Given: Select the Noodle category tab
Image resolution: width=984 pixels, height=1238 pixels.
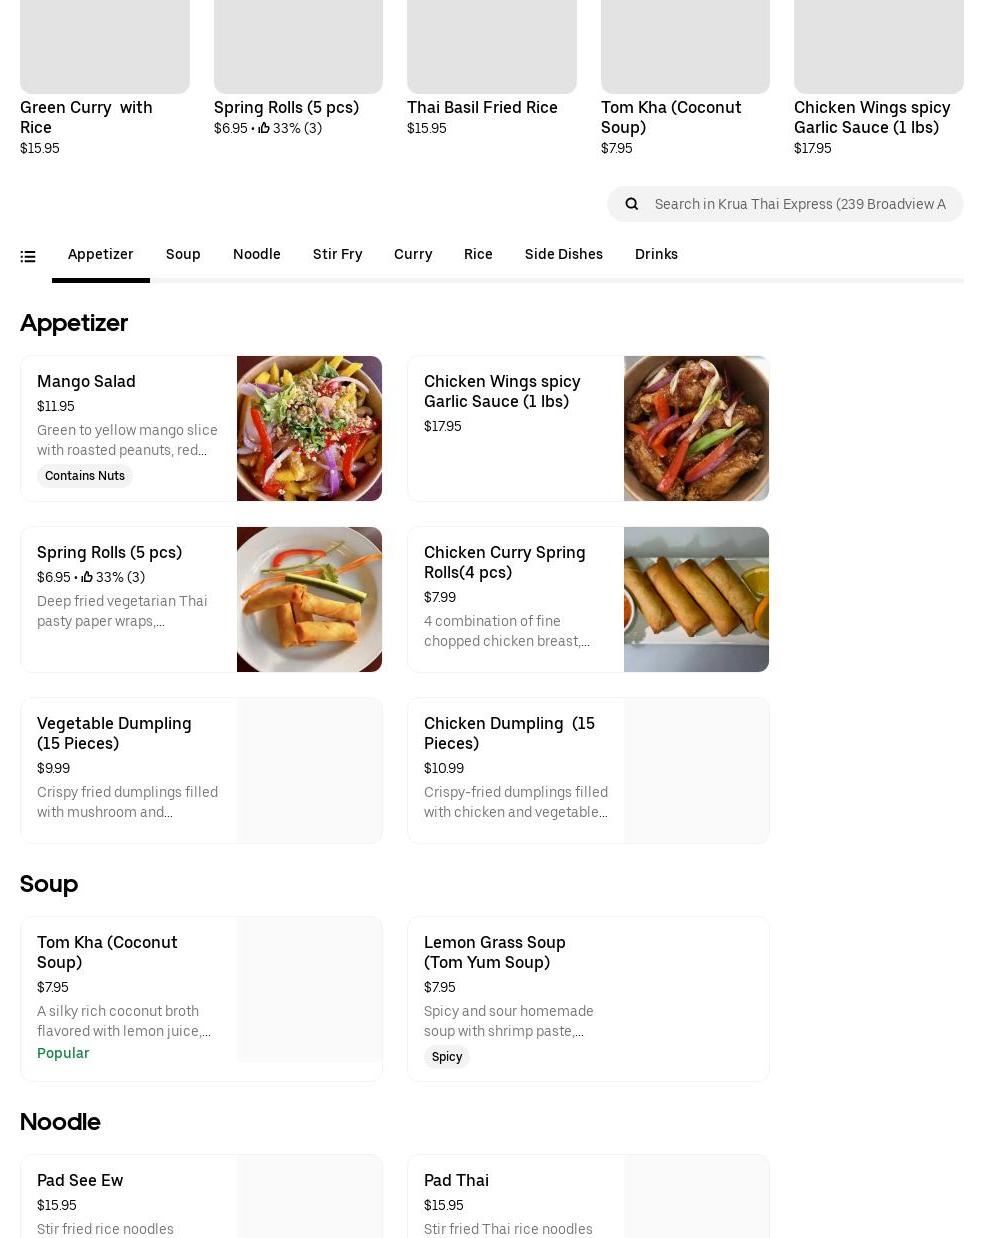Looking at the screenshot, I should (256, 254).
